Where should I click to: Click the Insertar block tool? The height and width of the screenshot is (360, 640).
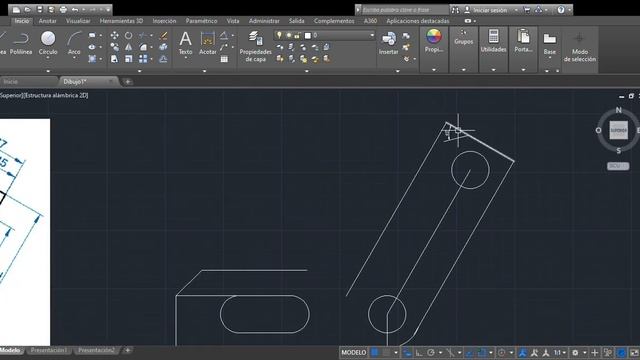388,44
